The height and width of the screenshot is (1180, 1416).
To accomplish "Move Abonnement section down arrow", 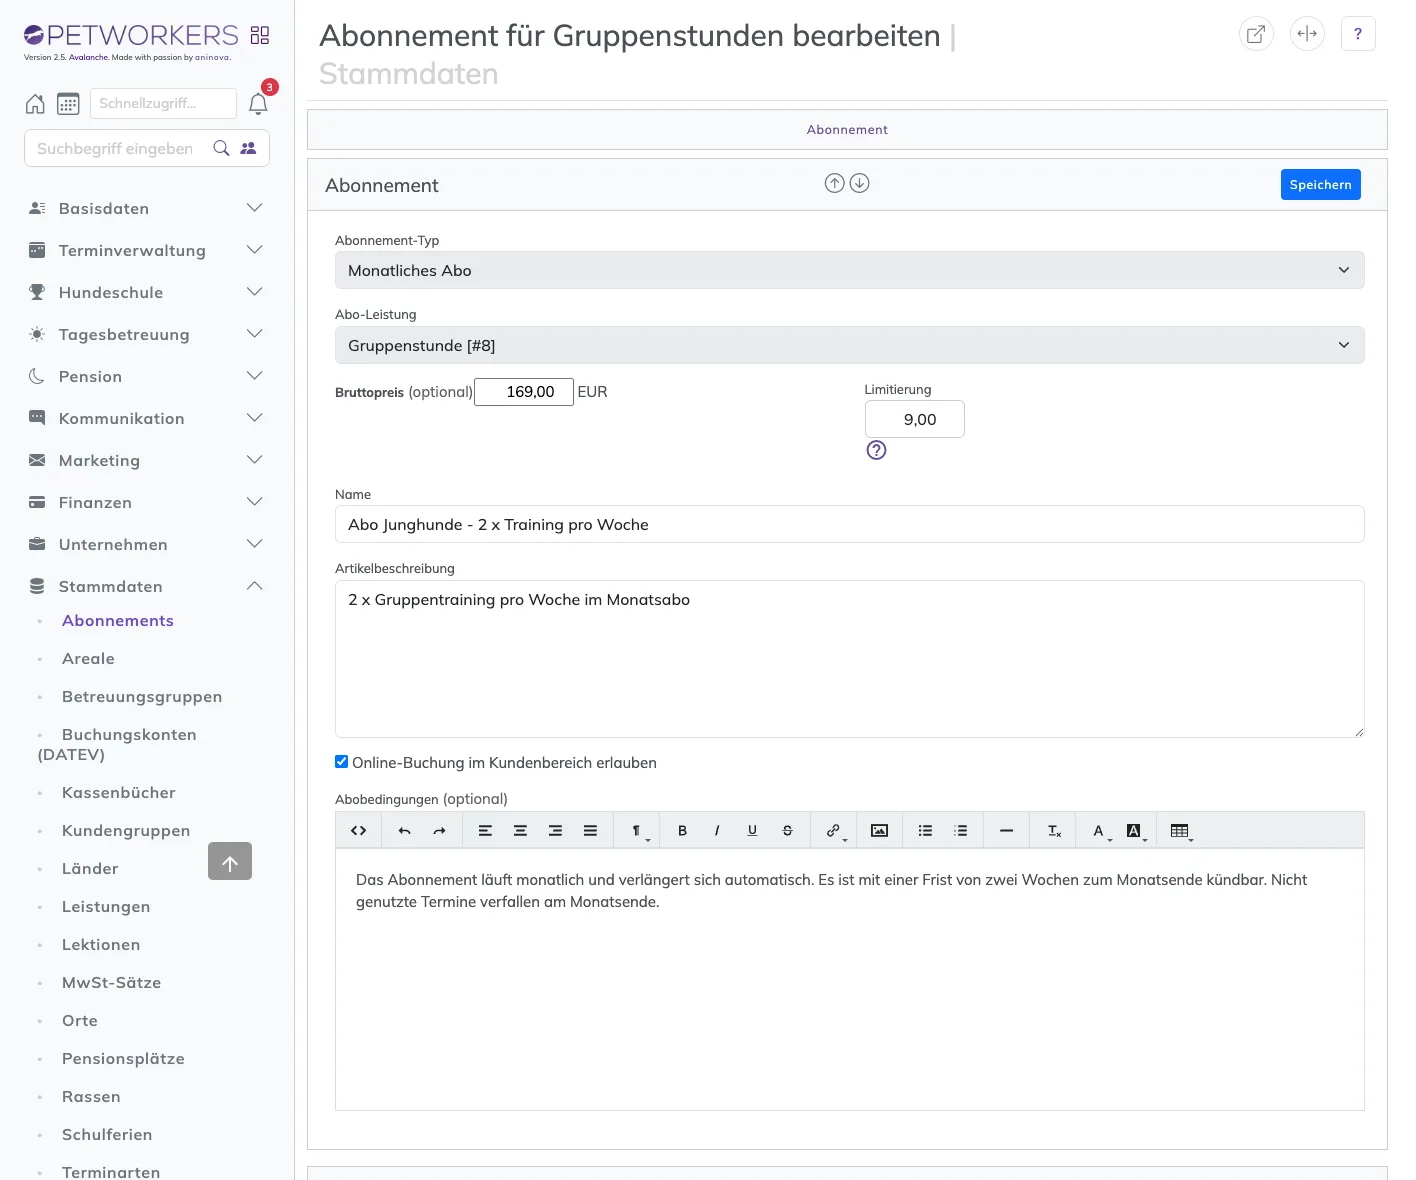I will tap(859, 183).
